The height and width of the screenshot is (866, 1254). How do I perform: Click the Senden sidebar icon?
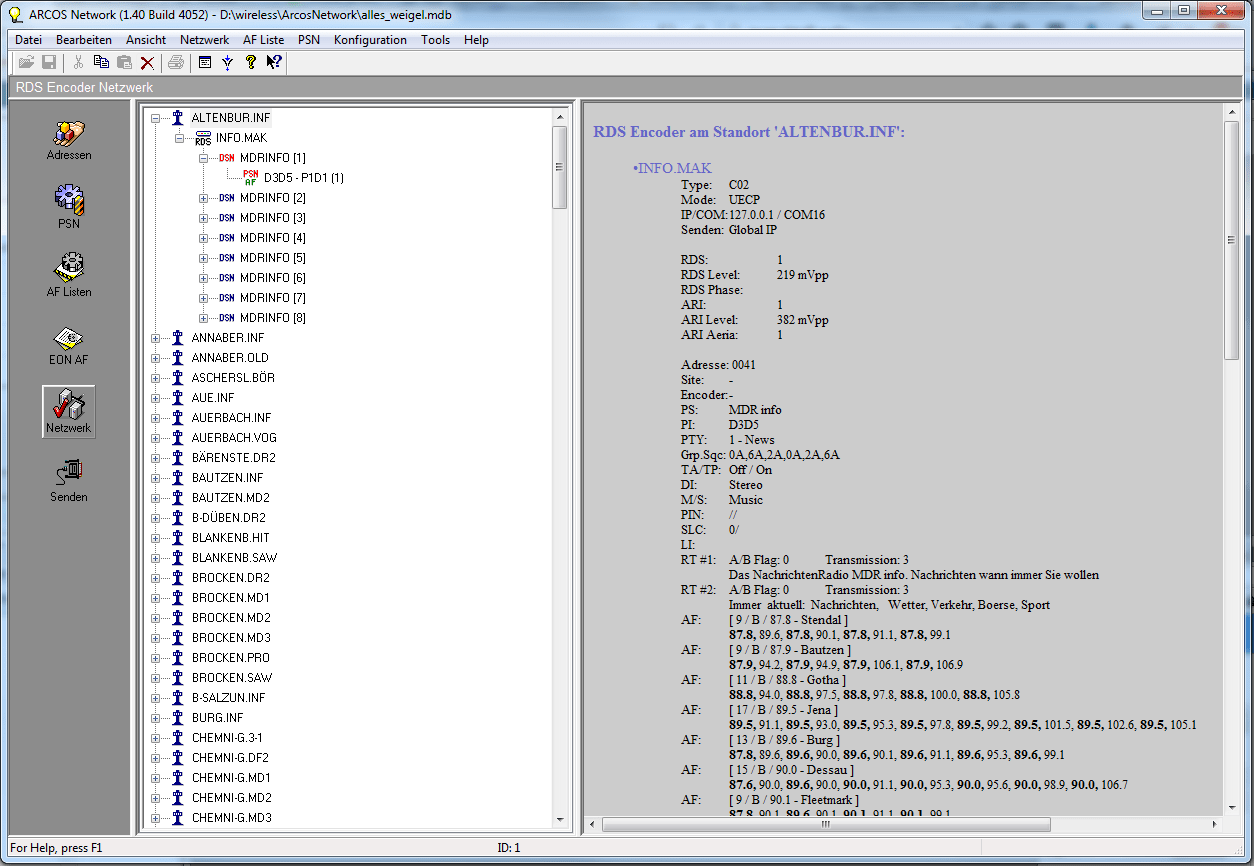coord(68,479)
